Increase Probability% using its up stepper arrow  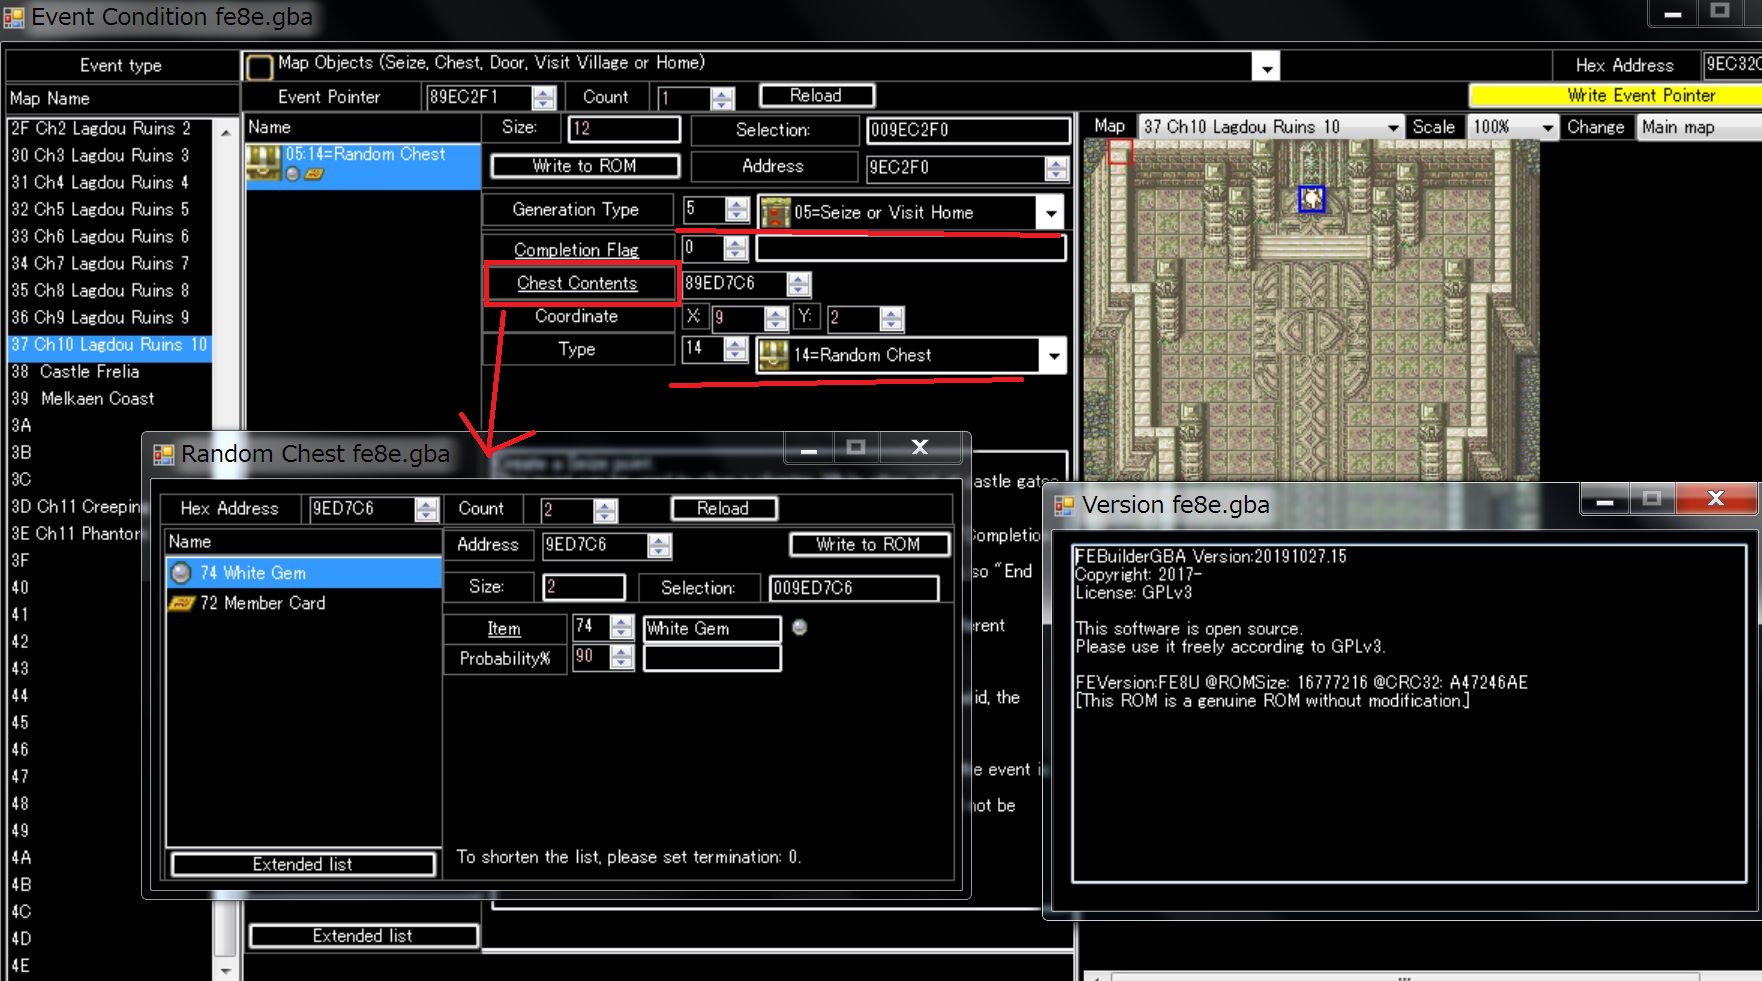point(622,653)
